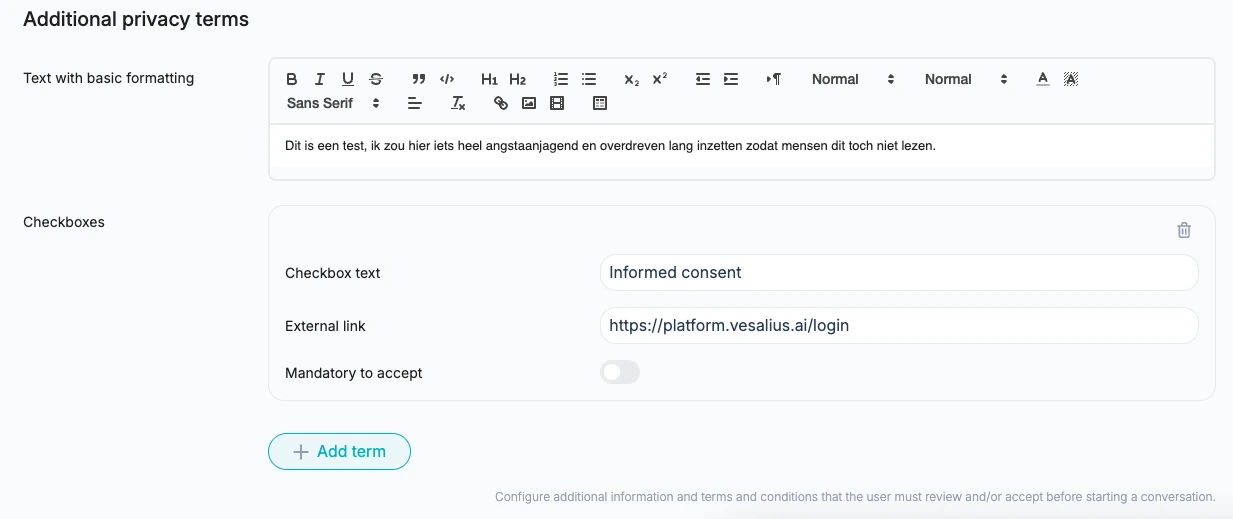Clear text formatting
The width and height of the screenshot is (1233, 519).
click(458, 103)
